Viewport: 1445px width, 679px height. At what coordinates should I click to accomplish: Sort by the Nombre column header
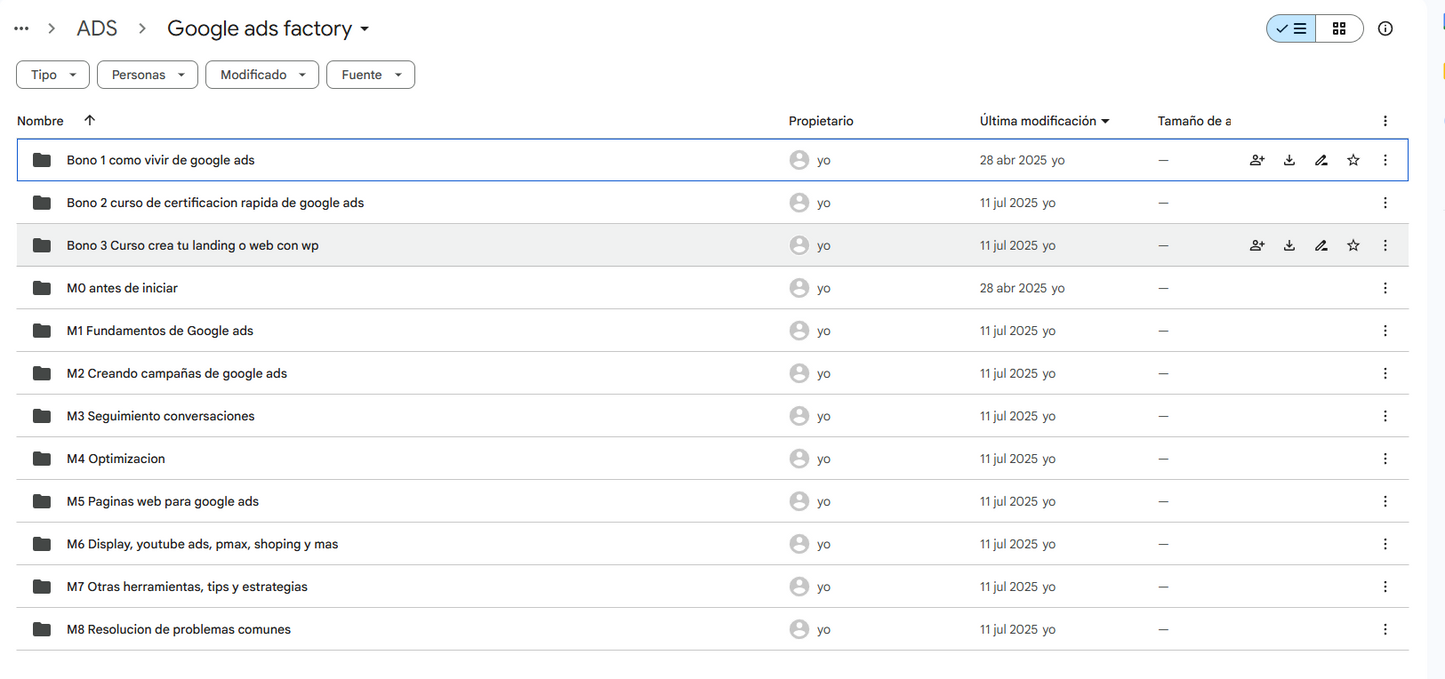[40, 121]
